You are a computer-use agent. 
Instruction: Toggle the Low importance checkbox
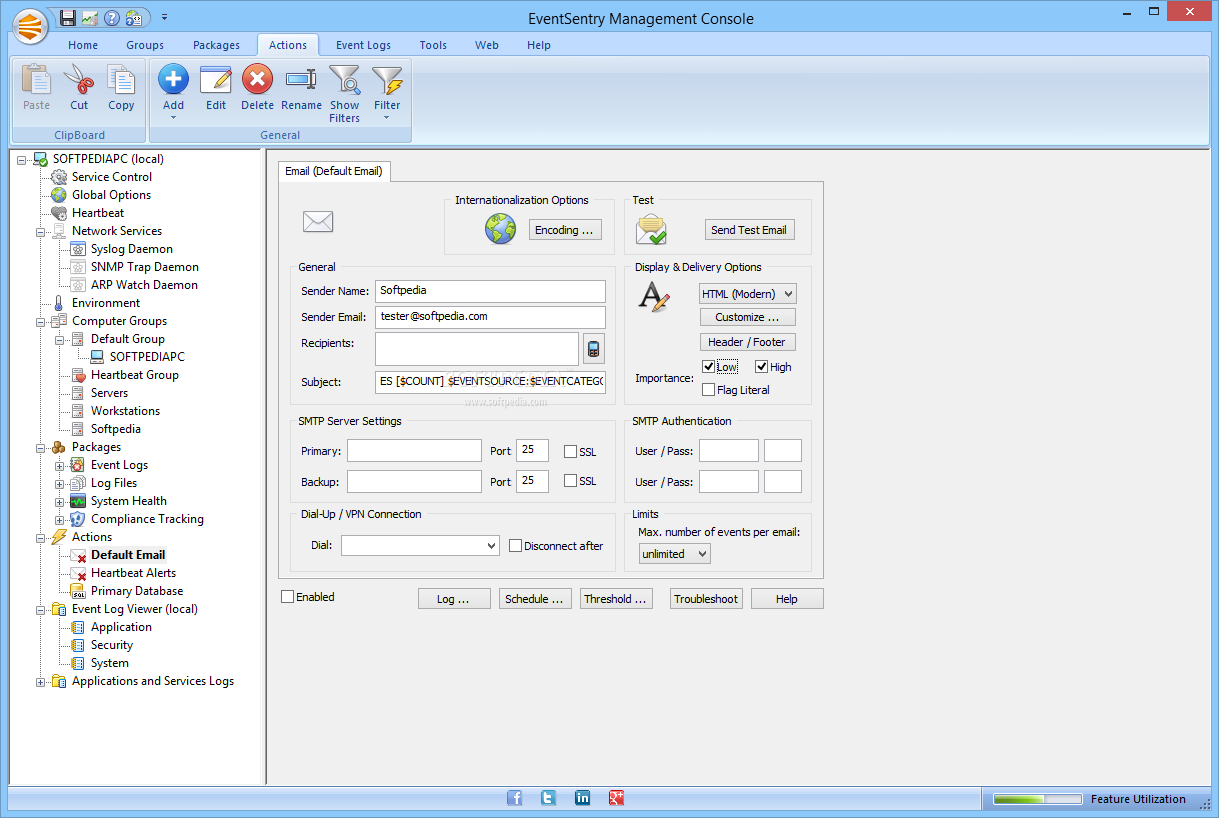pos(709,367)
